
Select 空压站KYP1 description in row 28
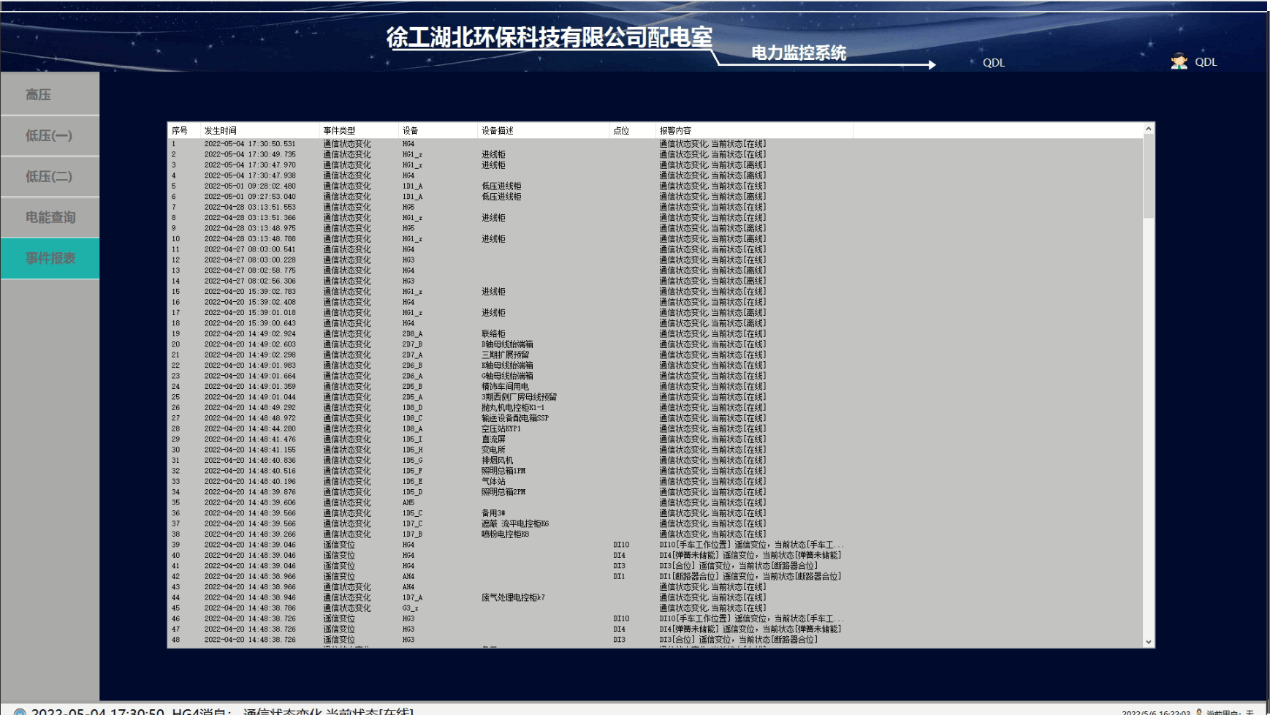501,428
